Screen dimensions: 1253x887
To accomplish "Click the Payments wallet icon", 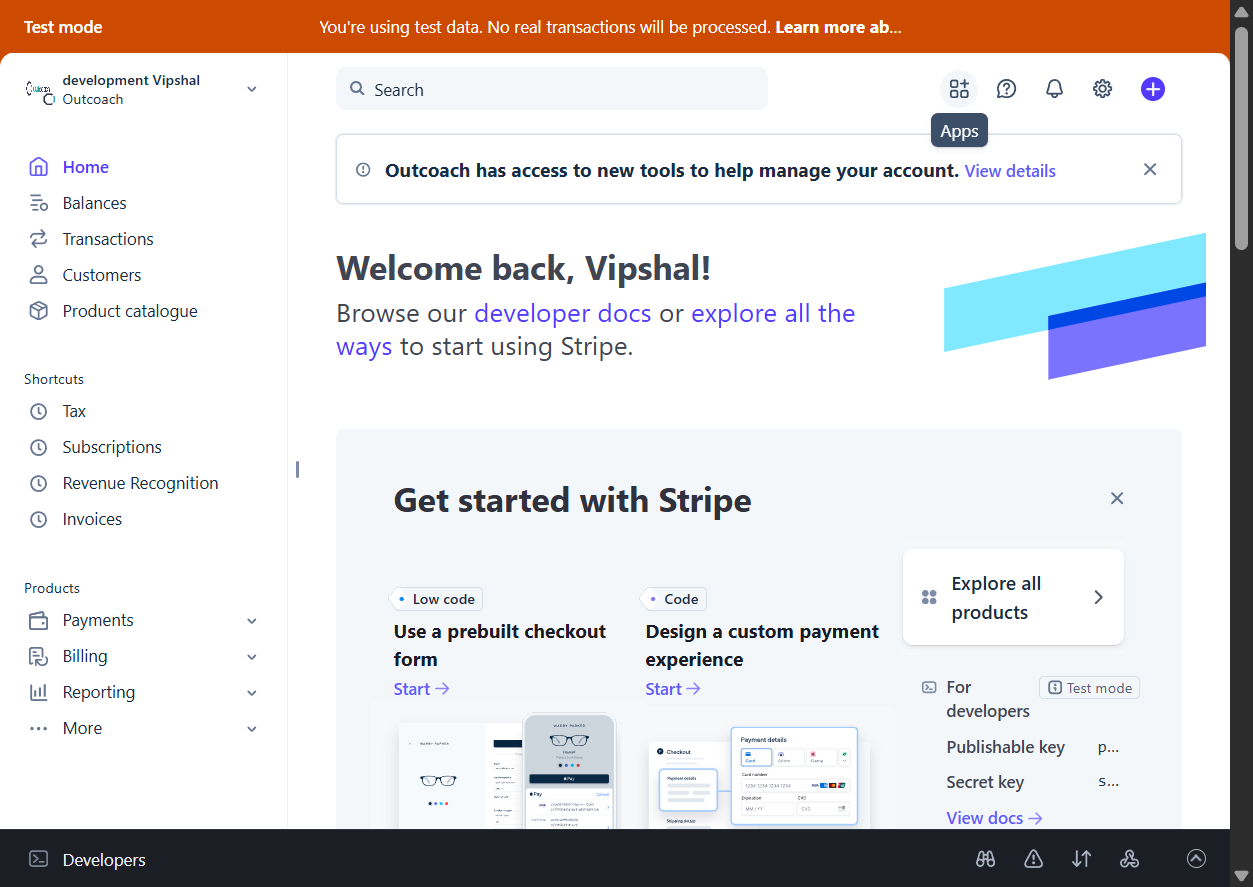I will (x=38, y=620).
